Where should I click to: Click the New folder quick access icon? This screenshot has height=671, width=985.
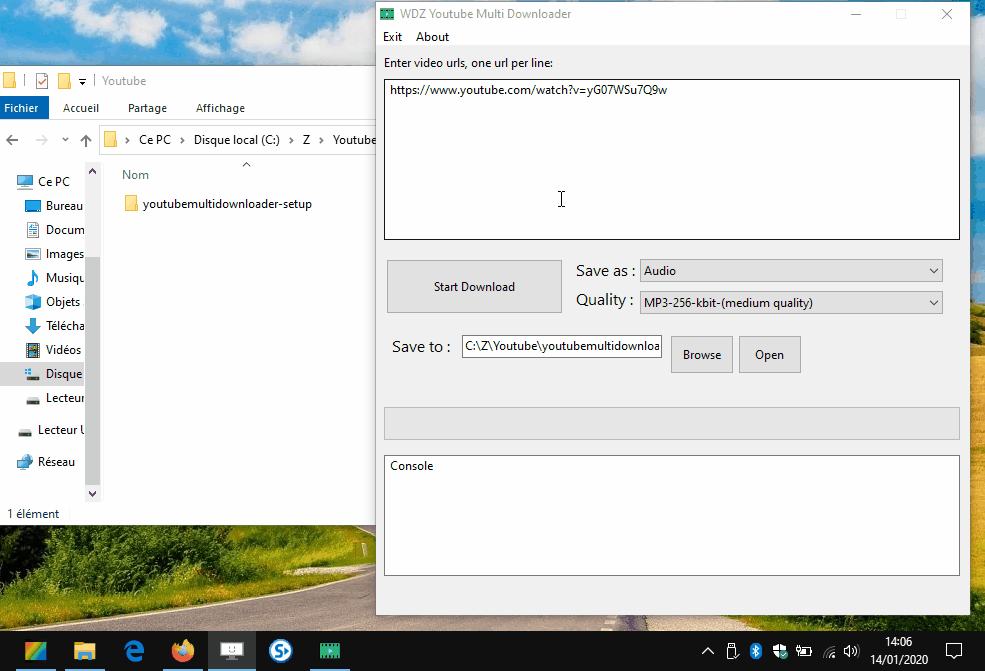click(63, 80)
